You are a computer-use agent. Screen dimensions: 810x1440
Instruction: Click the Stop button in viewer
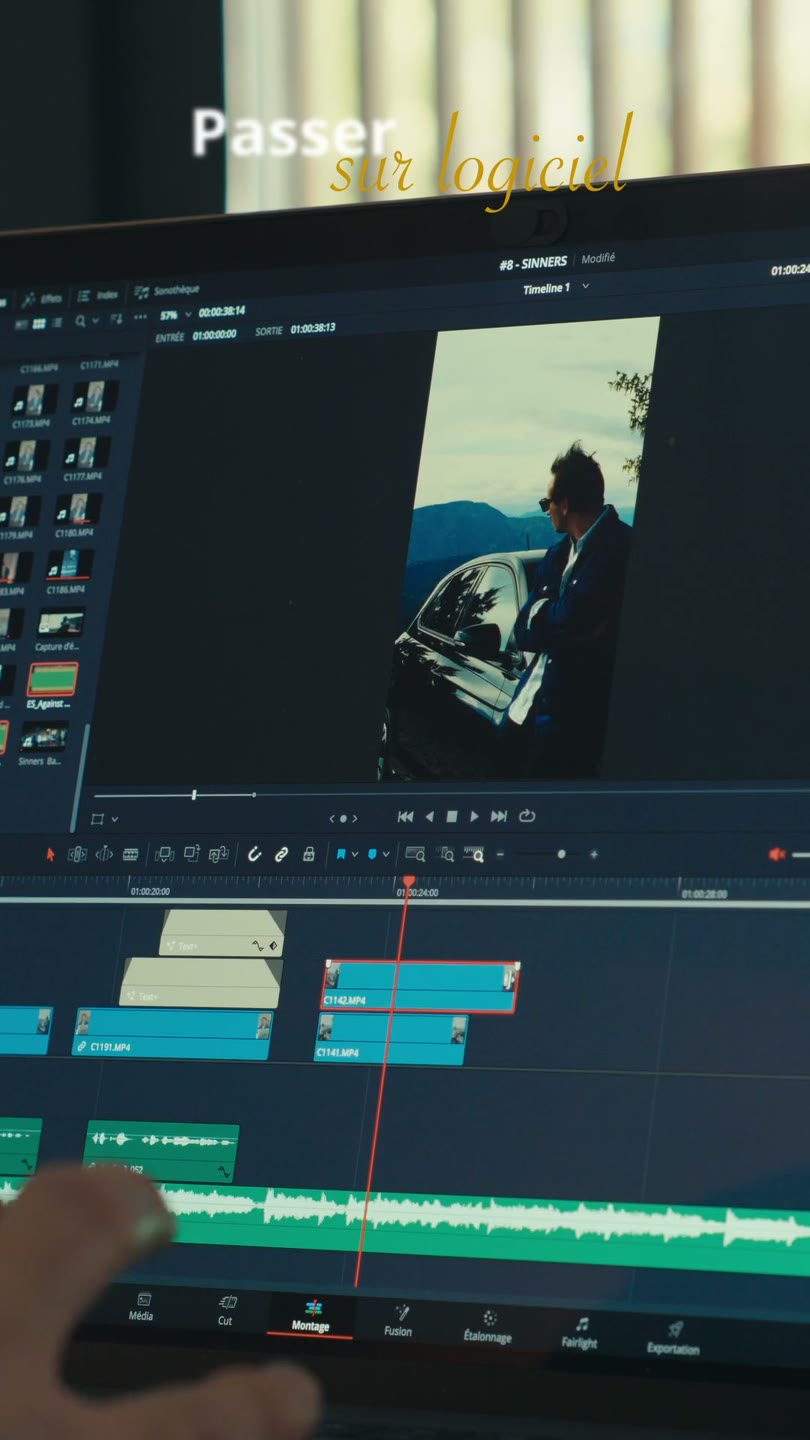451,817
